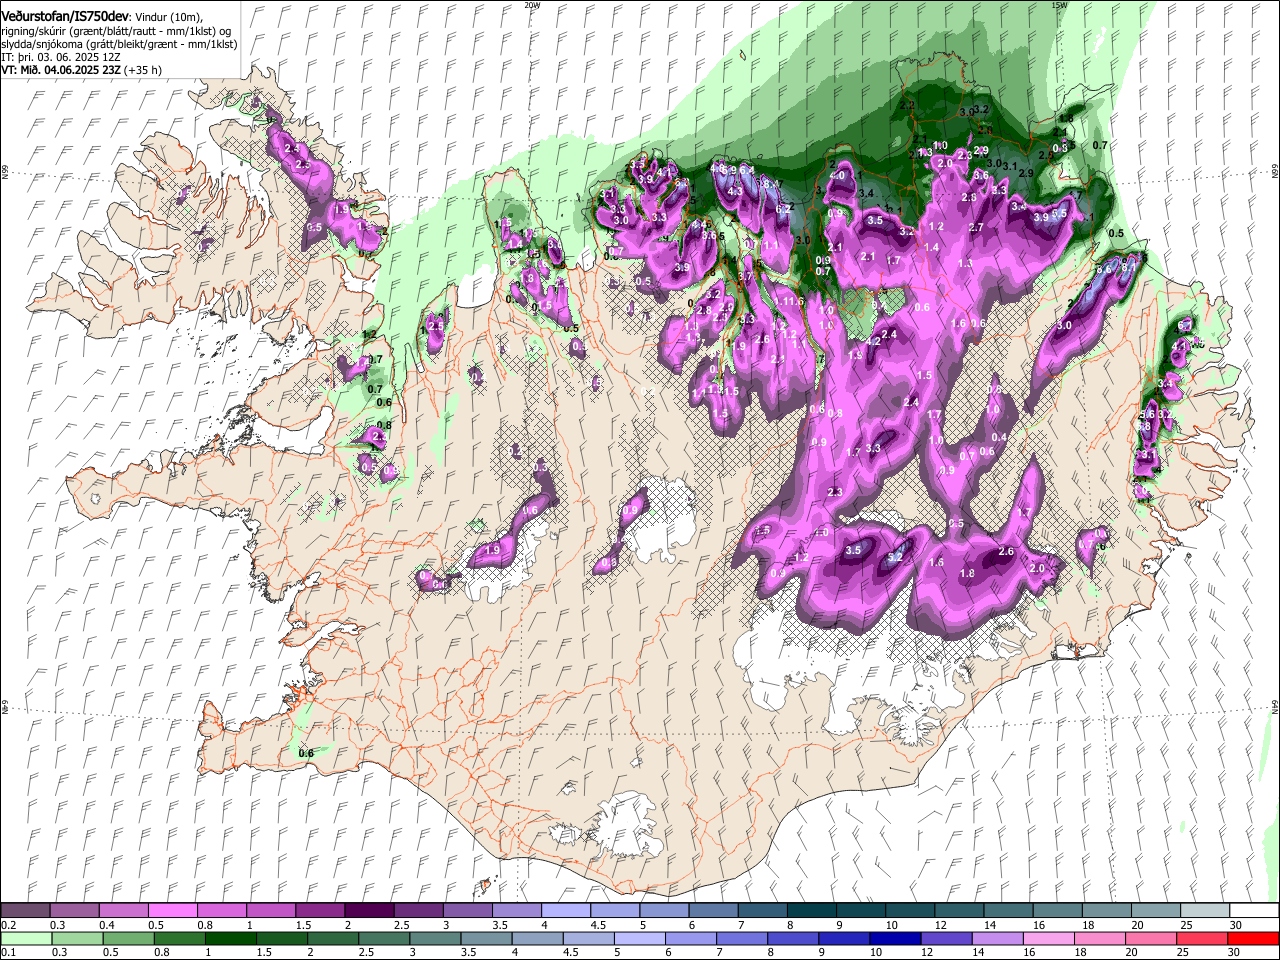Screen dimensions: 1280x960
Task: Select pale lavender swatch at 4 in upper legend
Action: point(564,911)
